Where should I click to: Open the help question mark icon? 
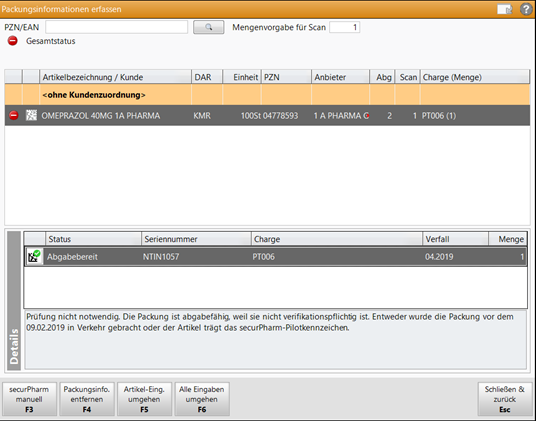pyautogui.click(x=526, y=9)
